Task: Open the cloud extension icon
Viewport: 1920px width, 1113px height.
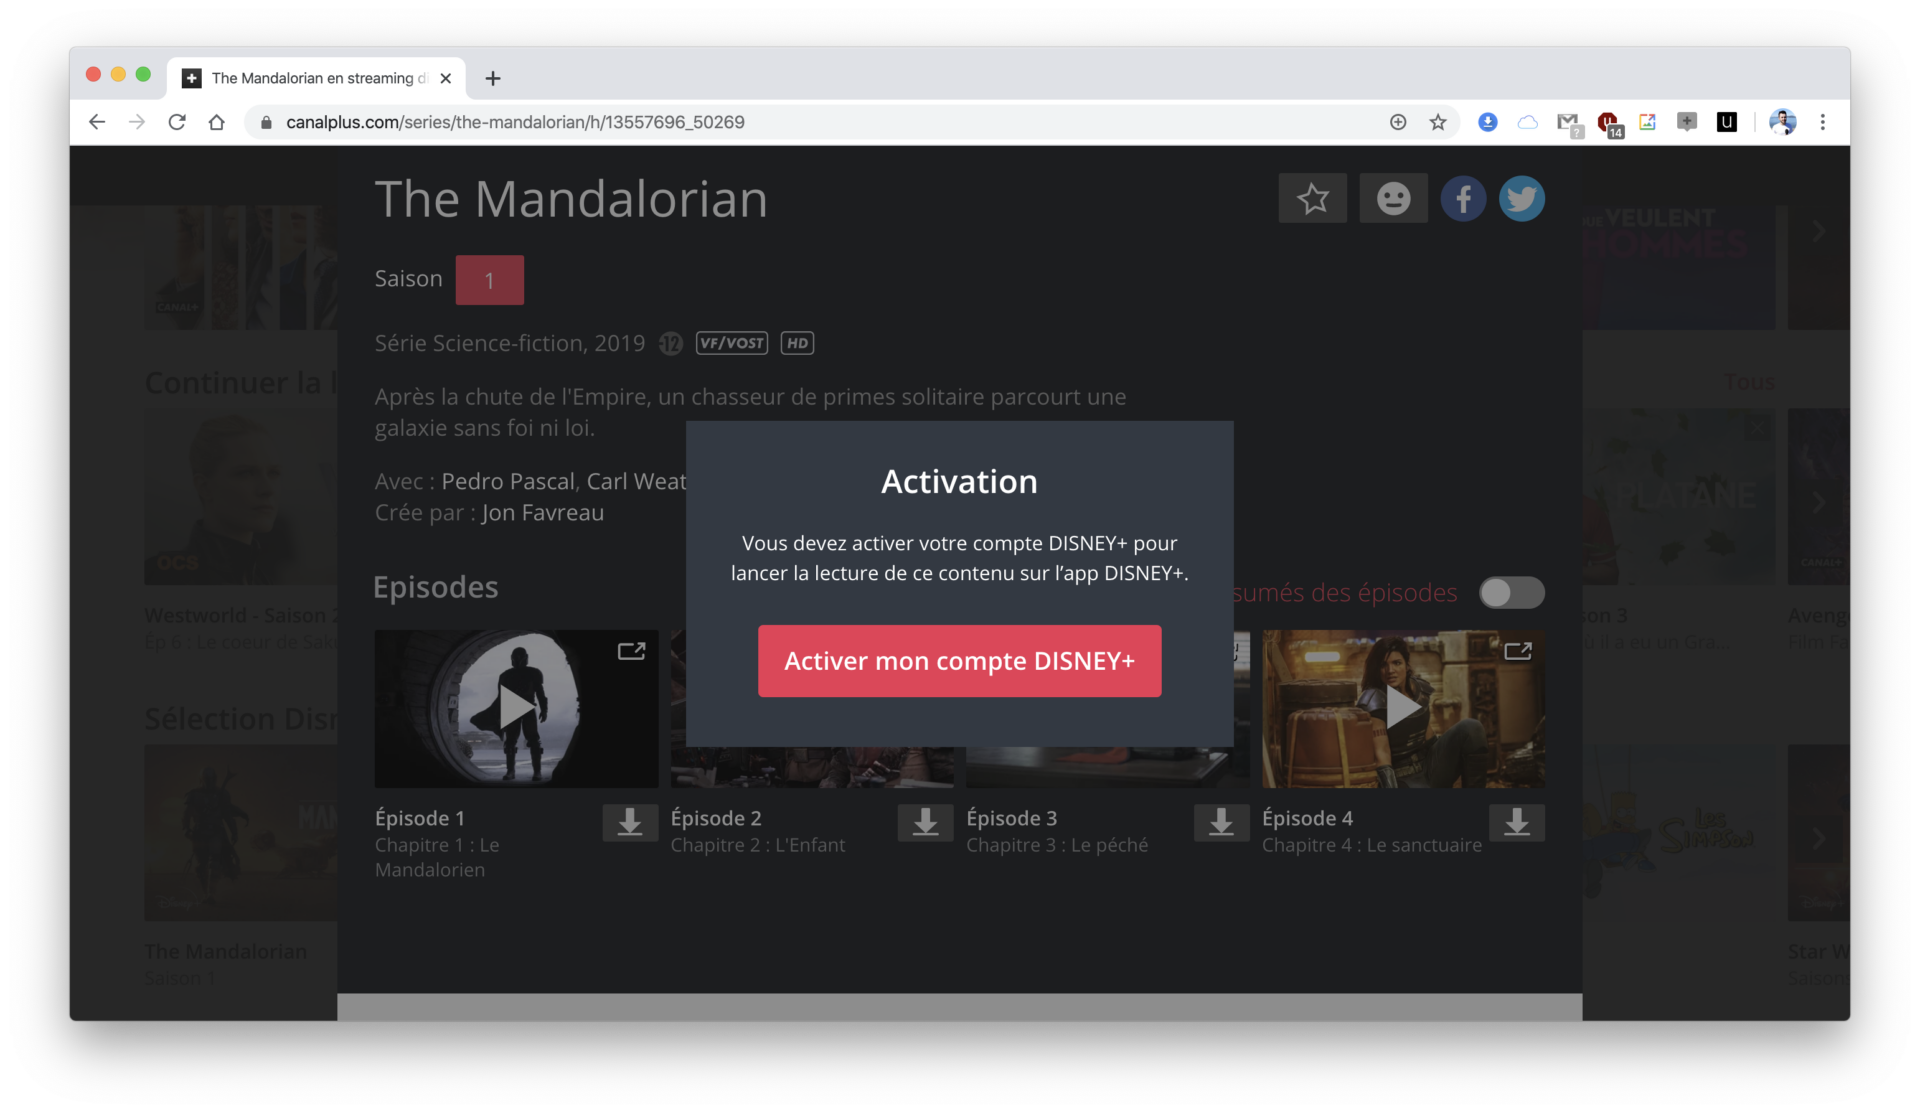Action: (x=1527, y=122)
